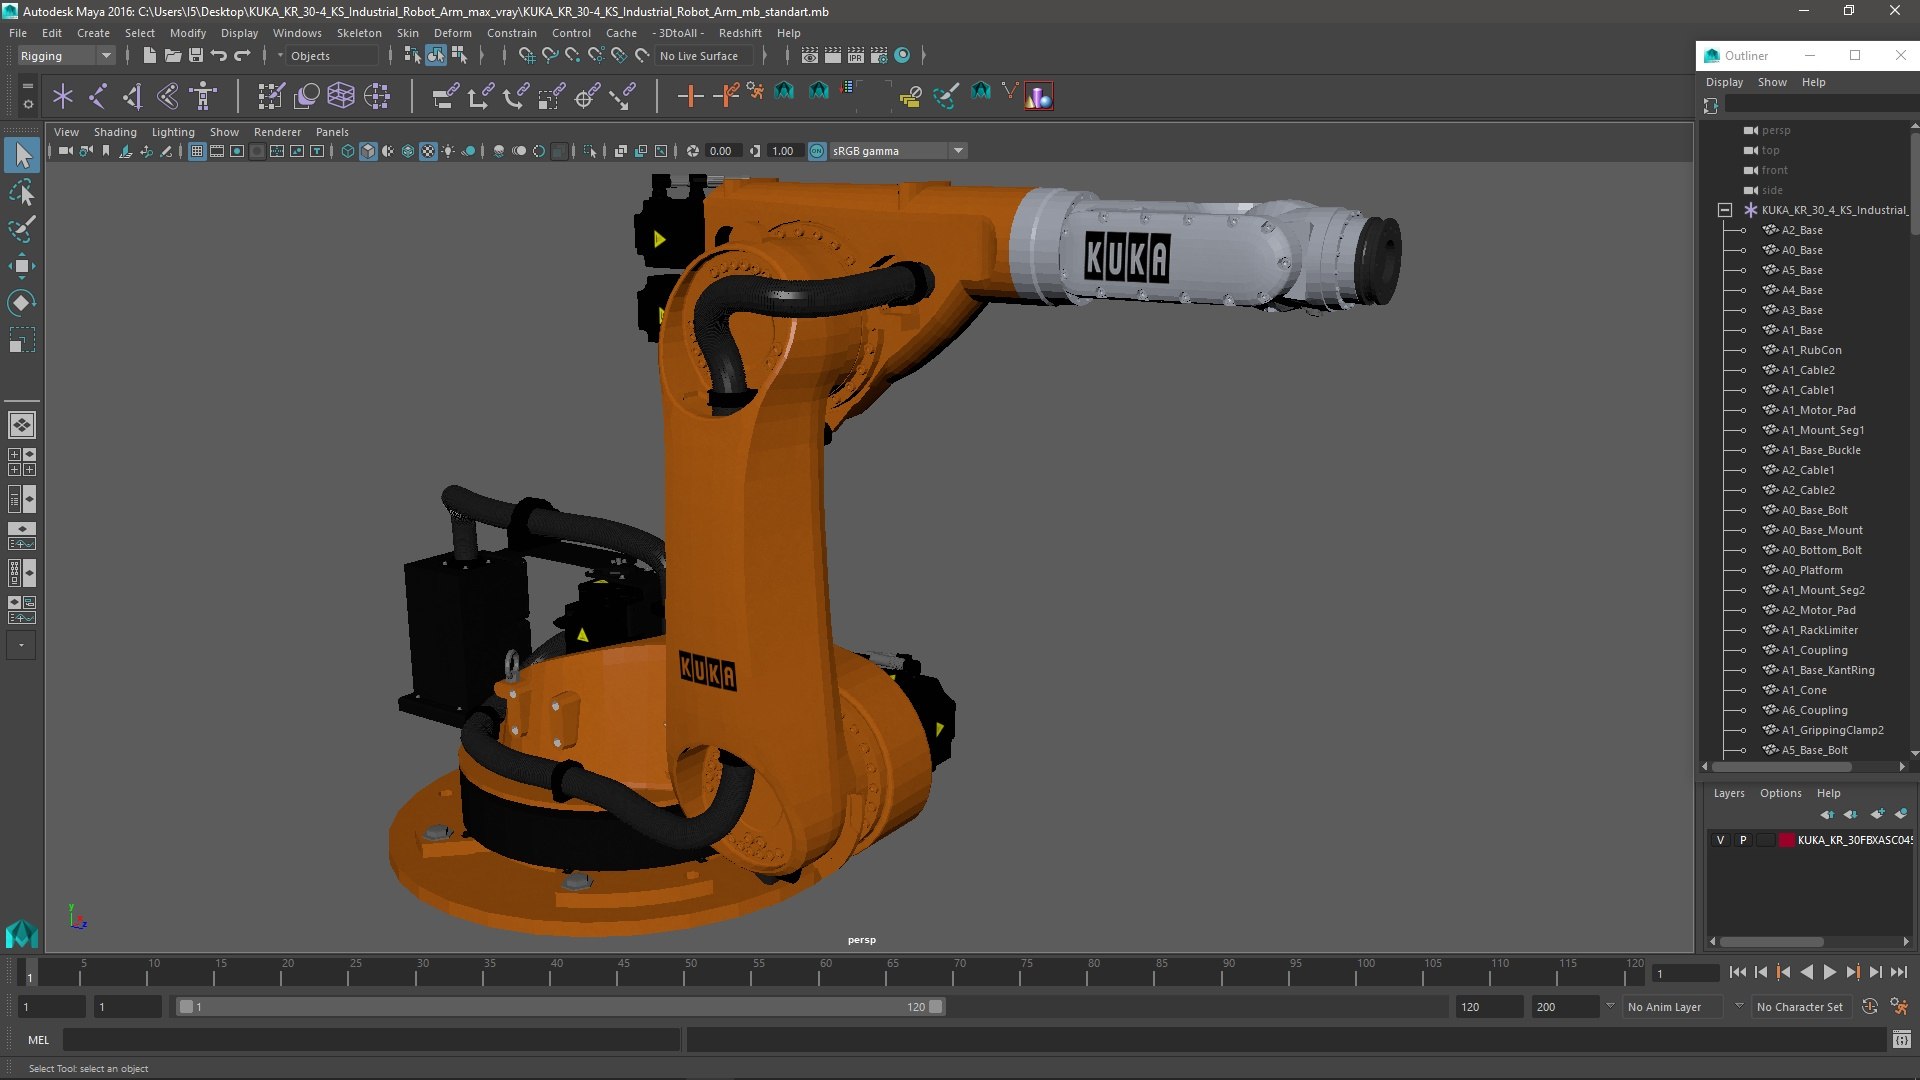Choose the Rotate tool in the toolbox
The height and width of the screenshot is (1080, 1920).
pos(22,303)
